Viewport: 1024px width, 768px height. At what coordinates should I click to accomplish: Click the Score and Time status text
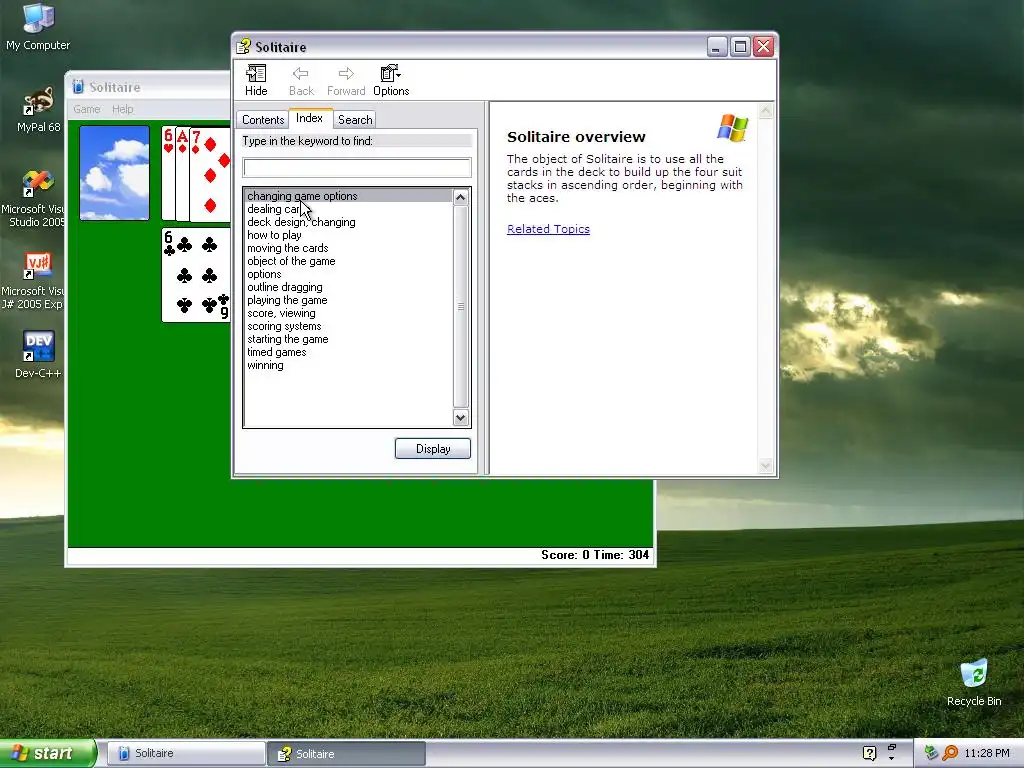point(595,554)
